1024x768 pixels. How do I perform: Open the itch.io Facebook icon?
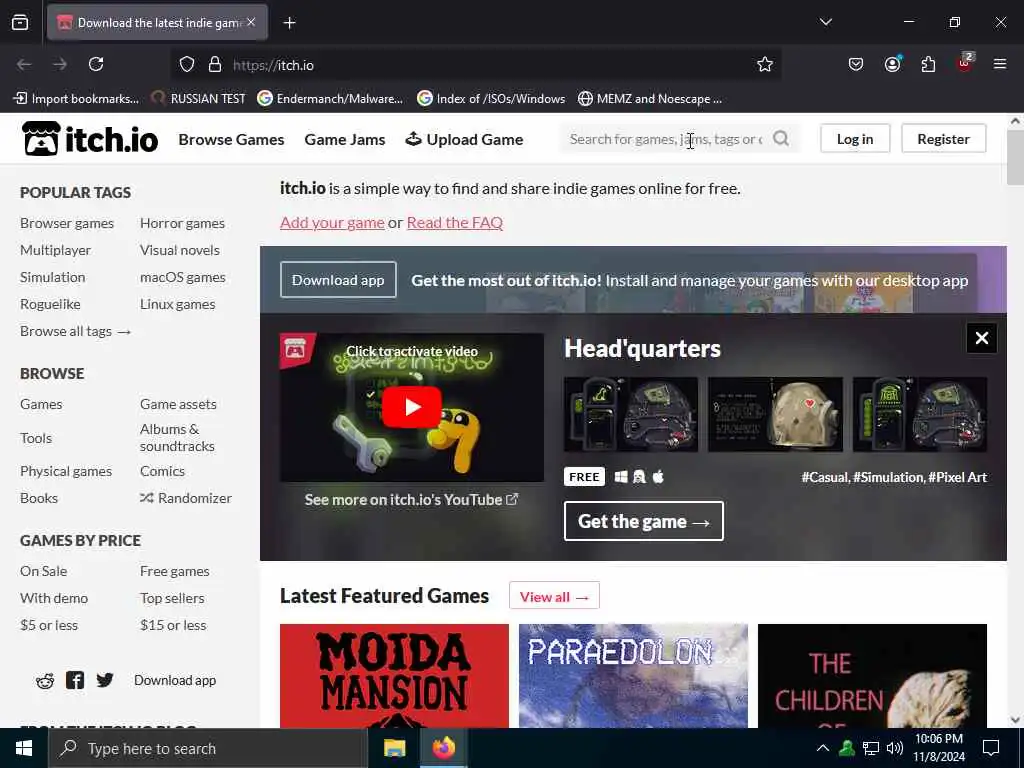pyautogui.click(x=74, y=680)
